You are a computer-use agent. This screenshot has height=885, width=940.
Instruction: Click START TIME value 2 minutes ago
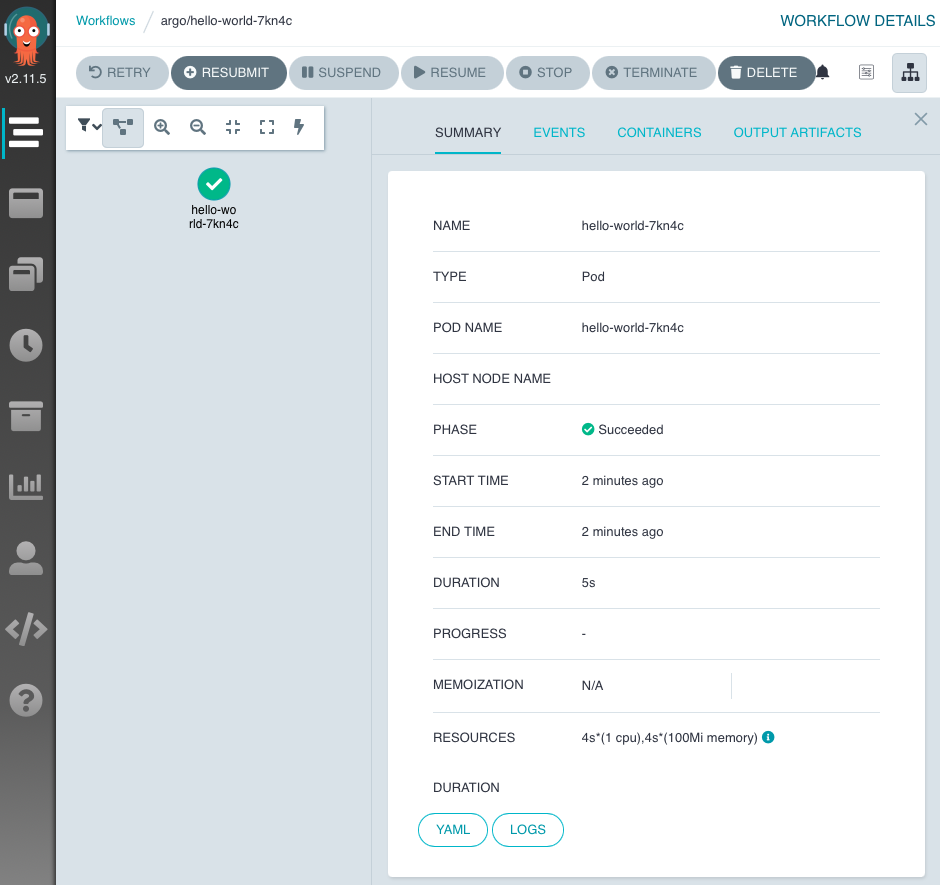tap(622, 480)
